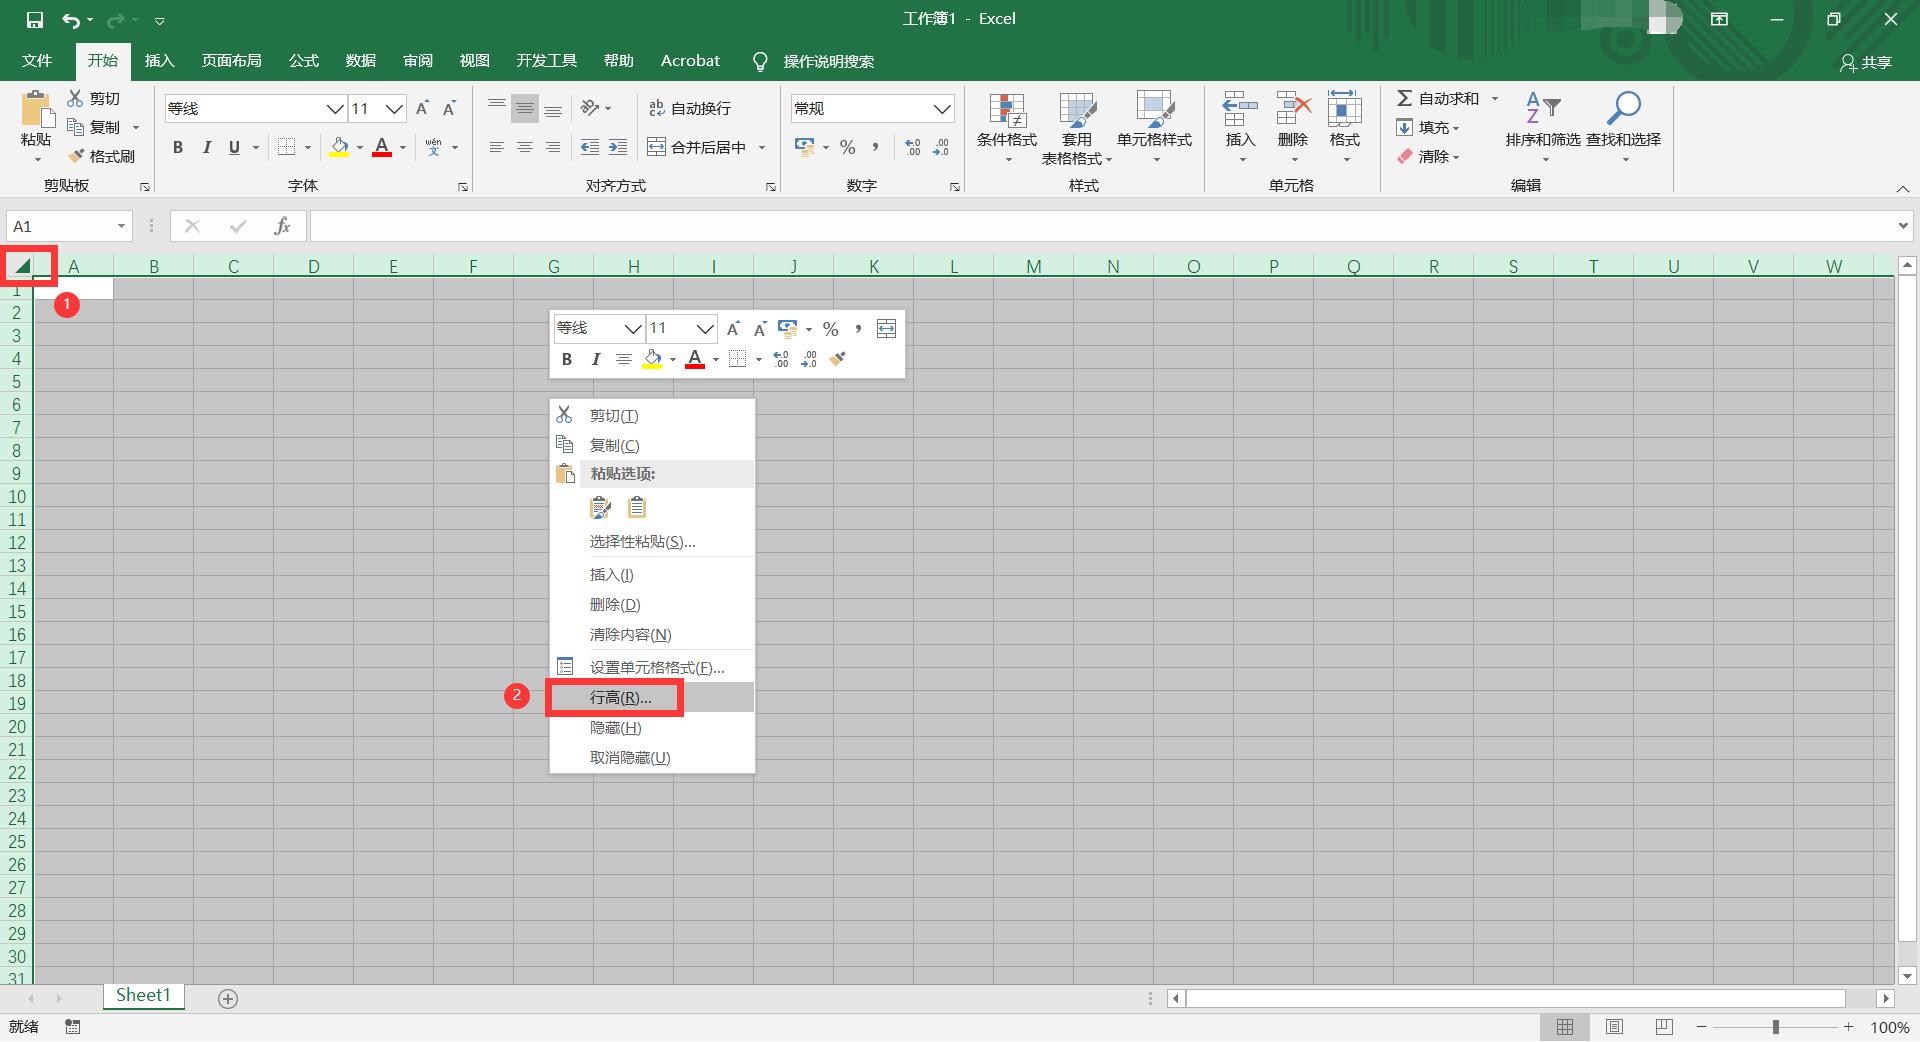This screenshot has height=1042, width=1920.
Task: Switch to the 插入 Insert tab
Action: click(160, 61)
